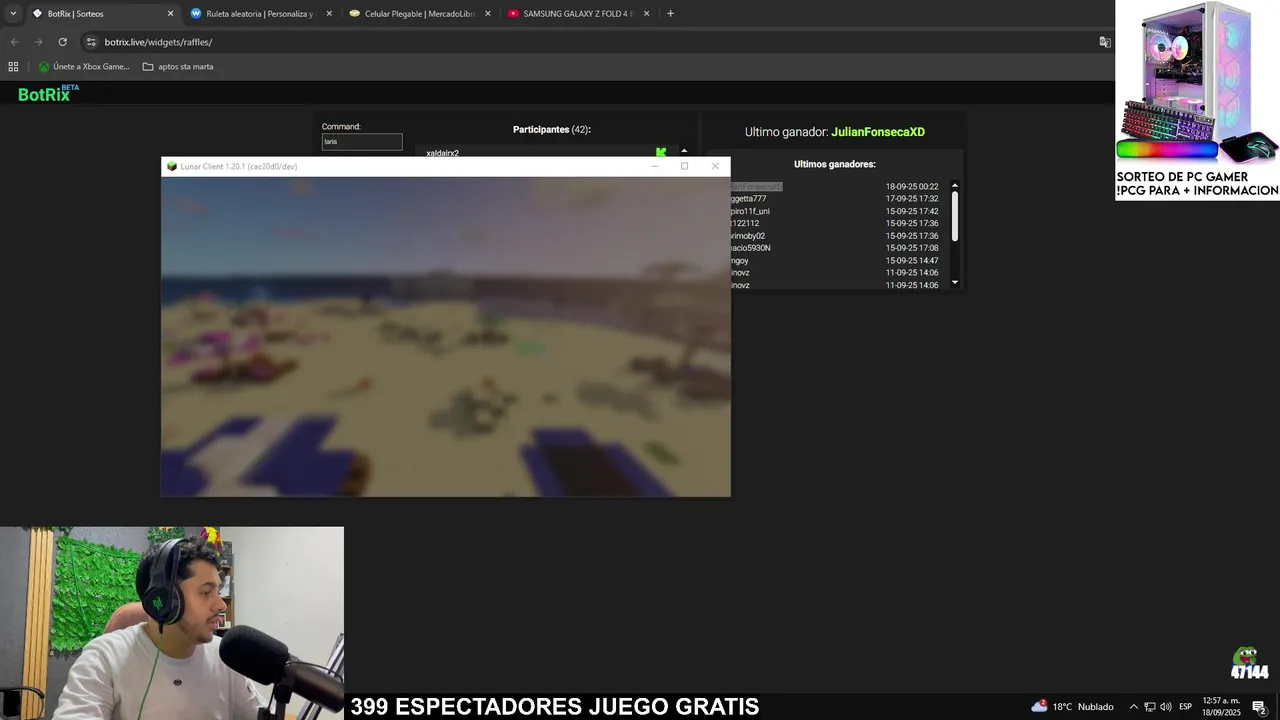Viewport: 1280px width, 720px height.
Task: Close the Lunar Client window
Action: [x=715, y=166]
